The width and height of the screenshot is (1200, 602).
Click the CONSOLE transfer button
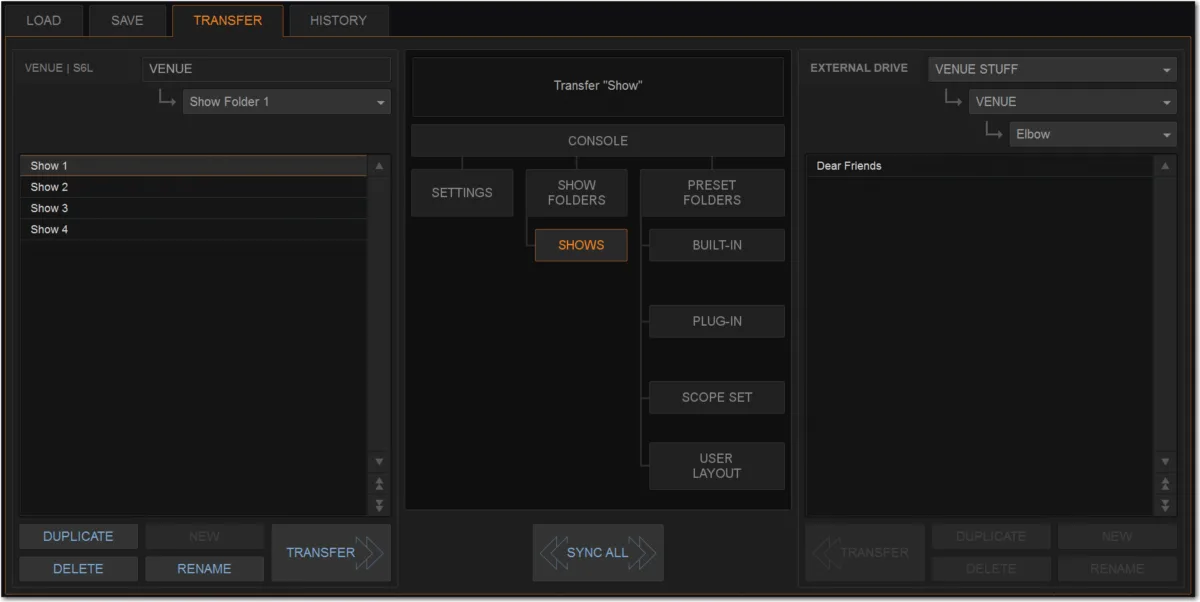[x=598, y=141]
